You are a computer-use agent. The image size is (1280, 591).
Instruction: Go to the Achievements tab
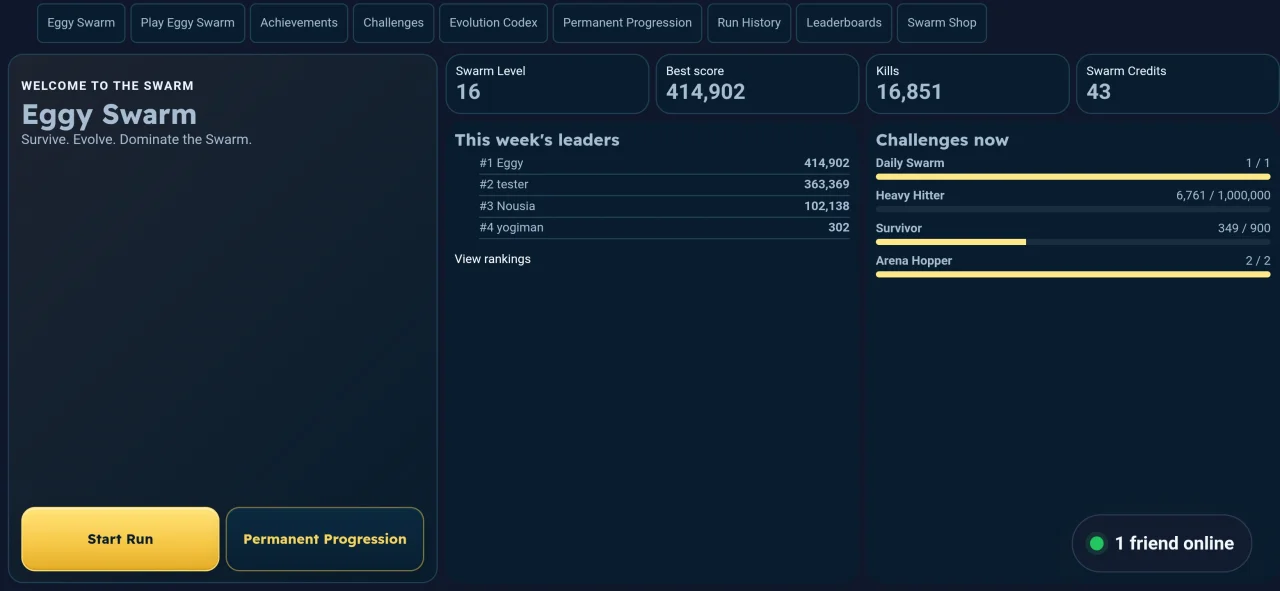(x=299, y=23)
